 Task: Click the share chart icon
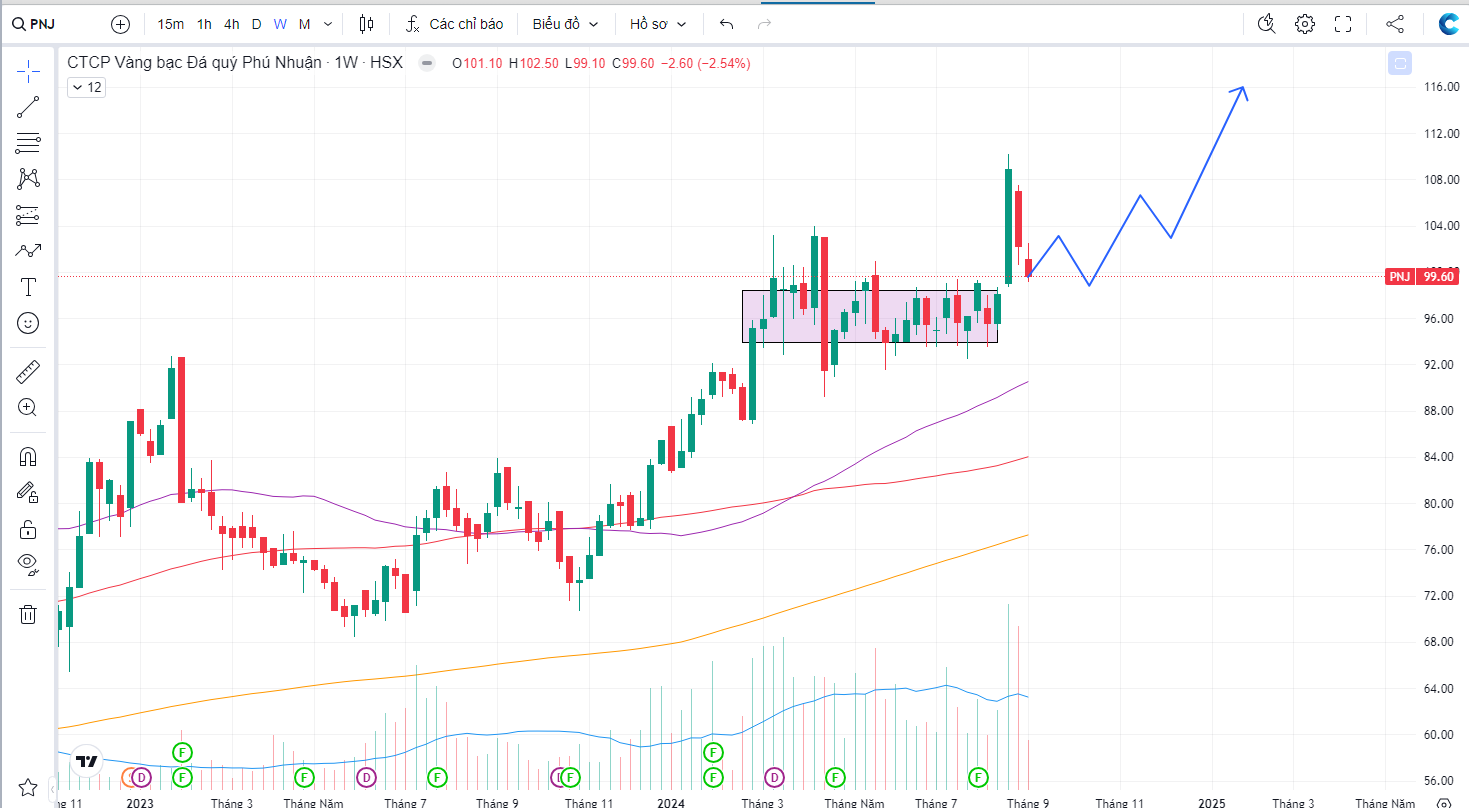[x=1395, y=24]
